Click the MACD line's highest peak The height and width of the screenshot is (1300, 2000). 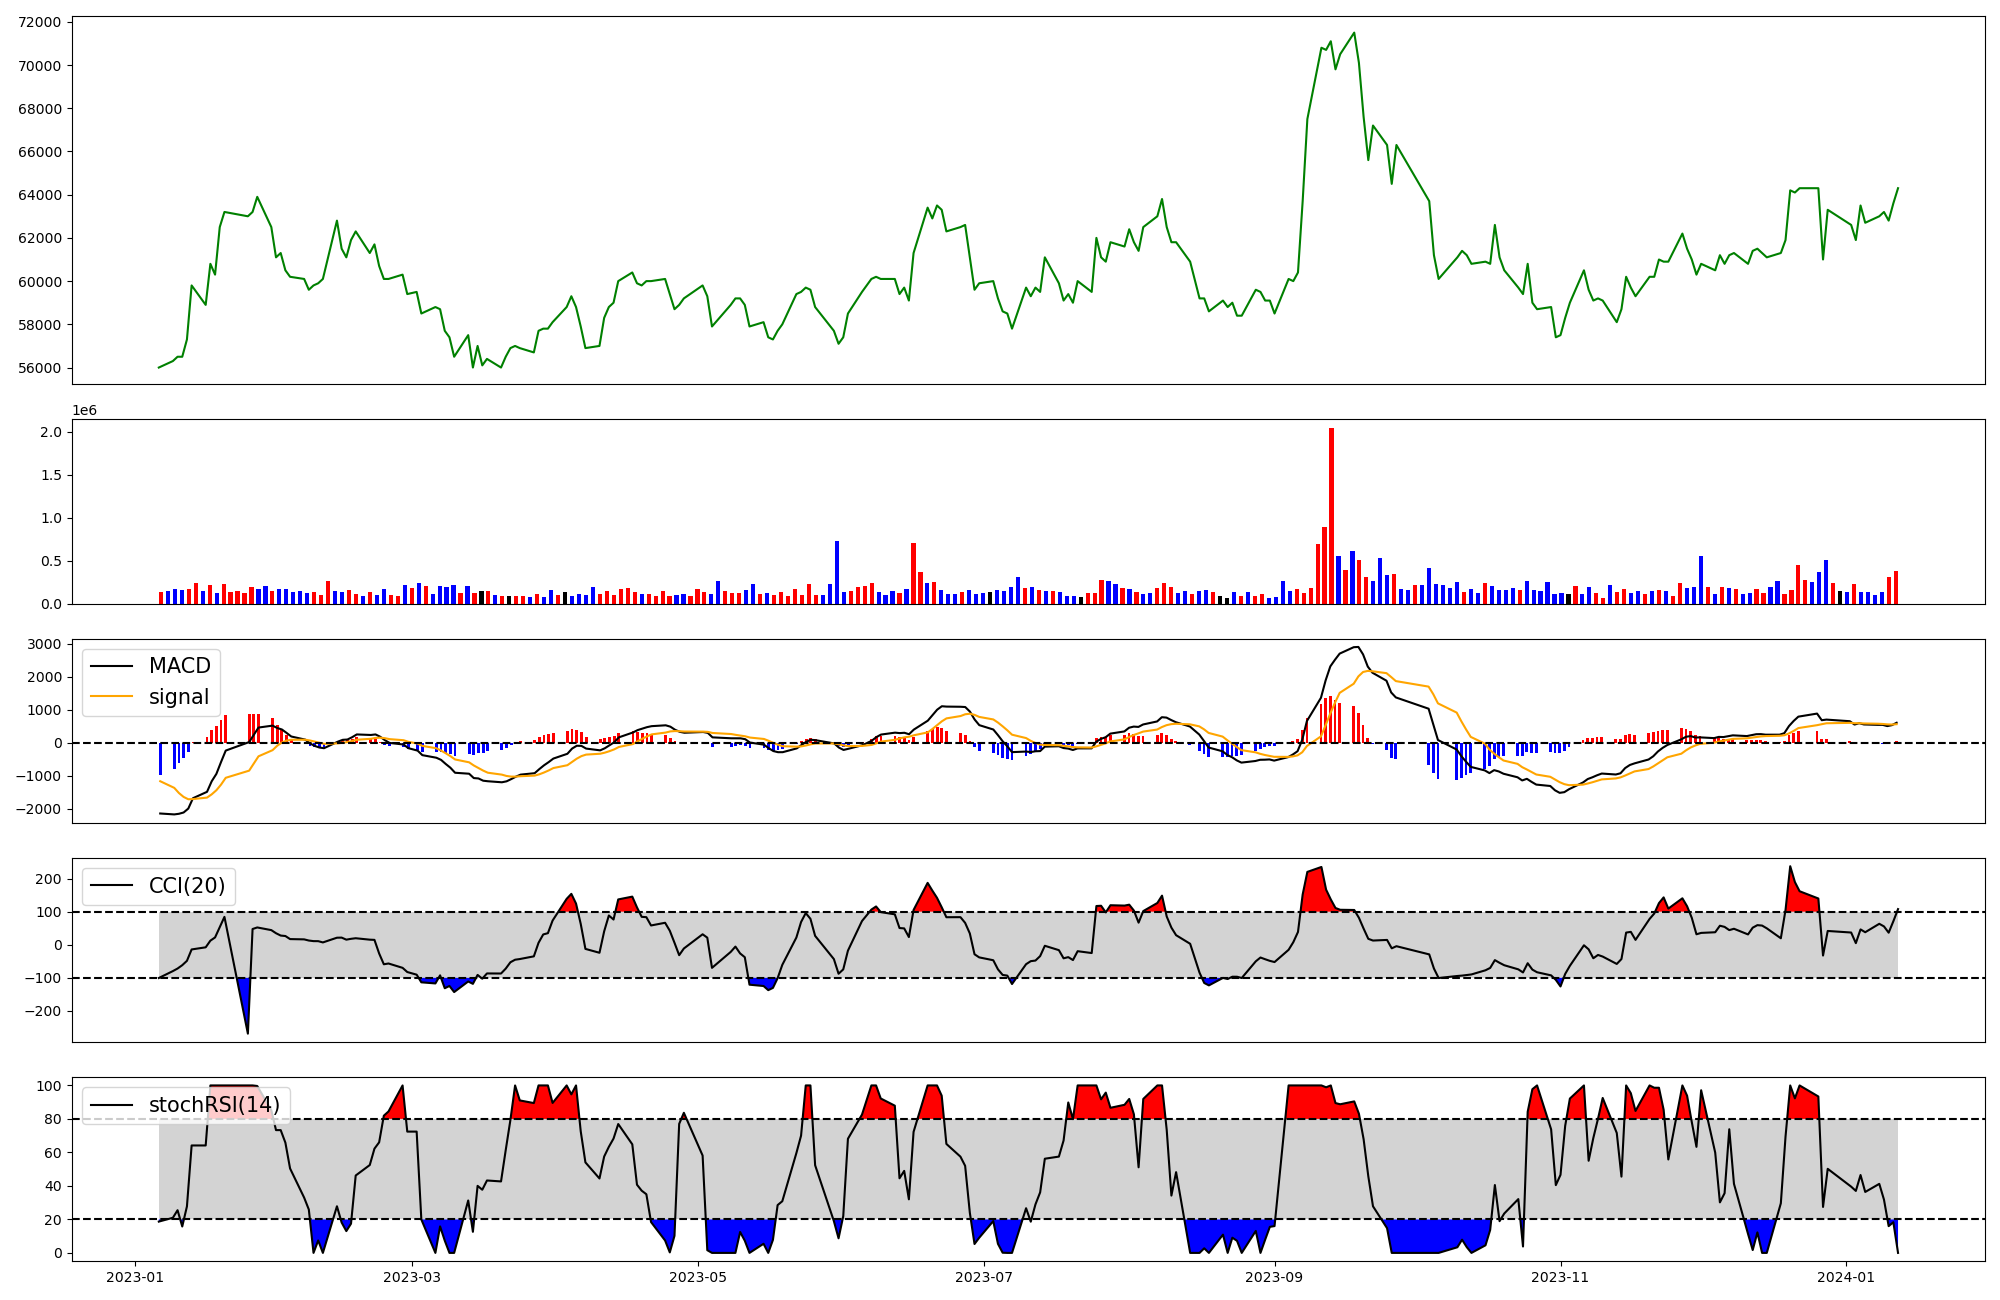point(1355,647)
